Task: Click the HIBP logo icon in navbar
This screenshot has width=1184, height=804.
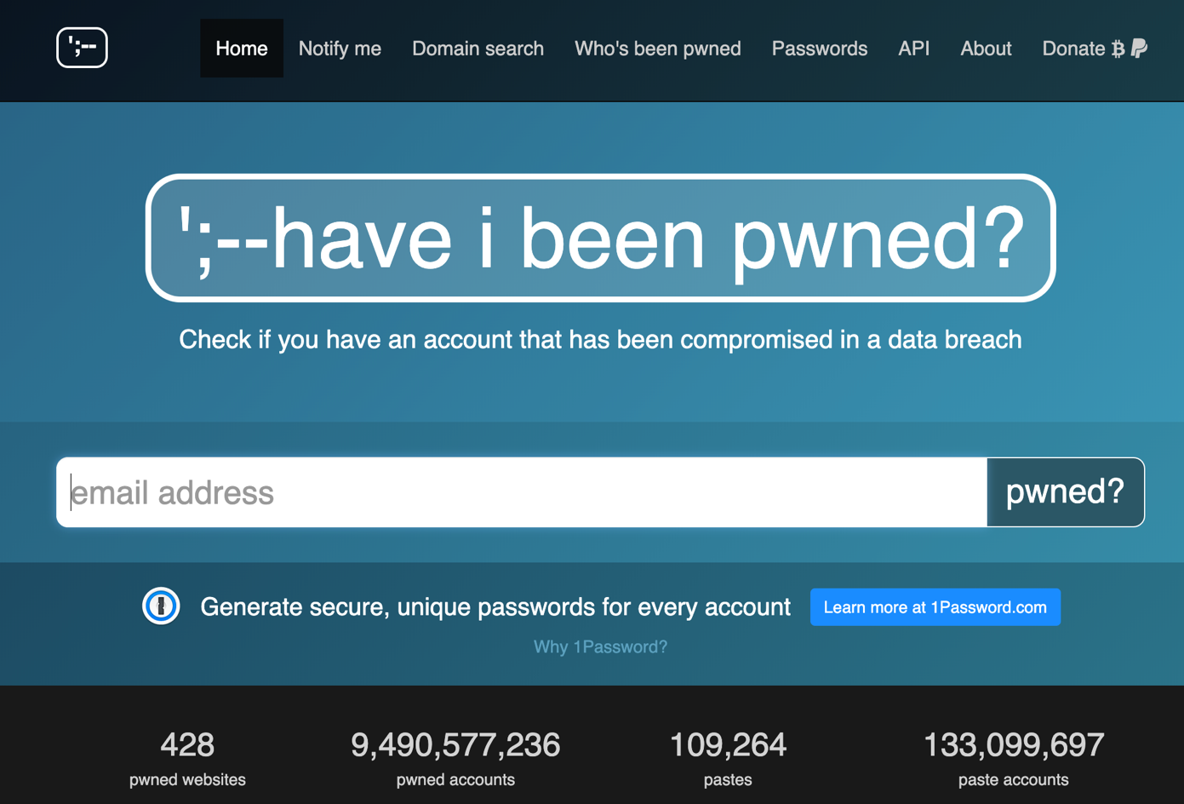Action: 82,48
